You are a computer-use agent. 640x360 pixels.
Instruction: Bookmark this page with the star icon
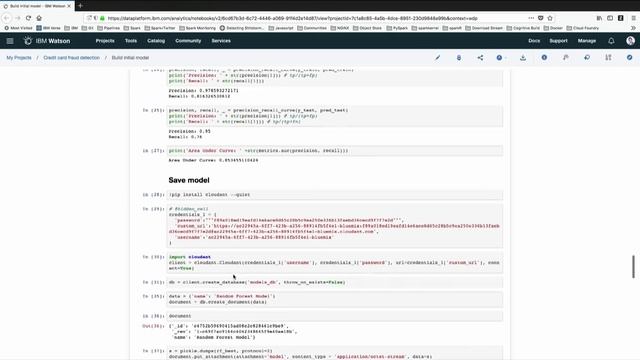pos(550,18)
